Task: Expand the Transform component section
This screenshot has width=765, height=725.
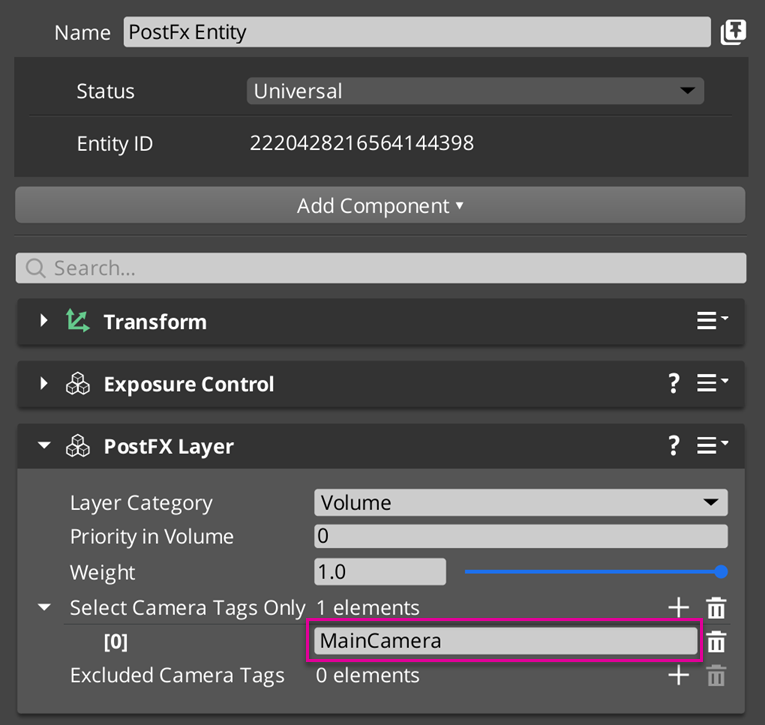Action: coord(44,321)
